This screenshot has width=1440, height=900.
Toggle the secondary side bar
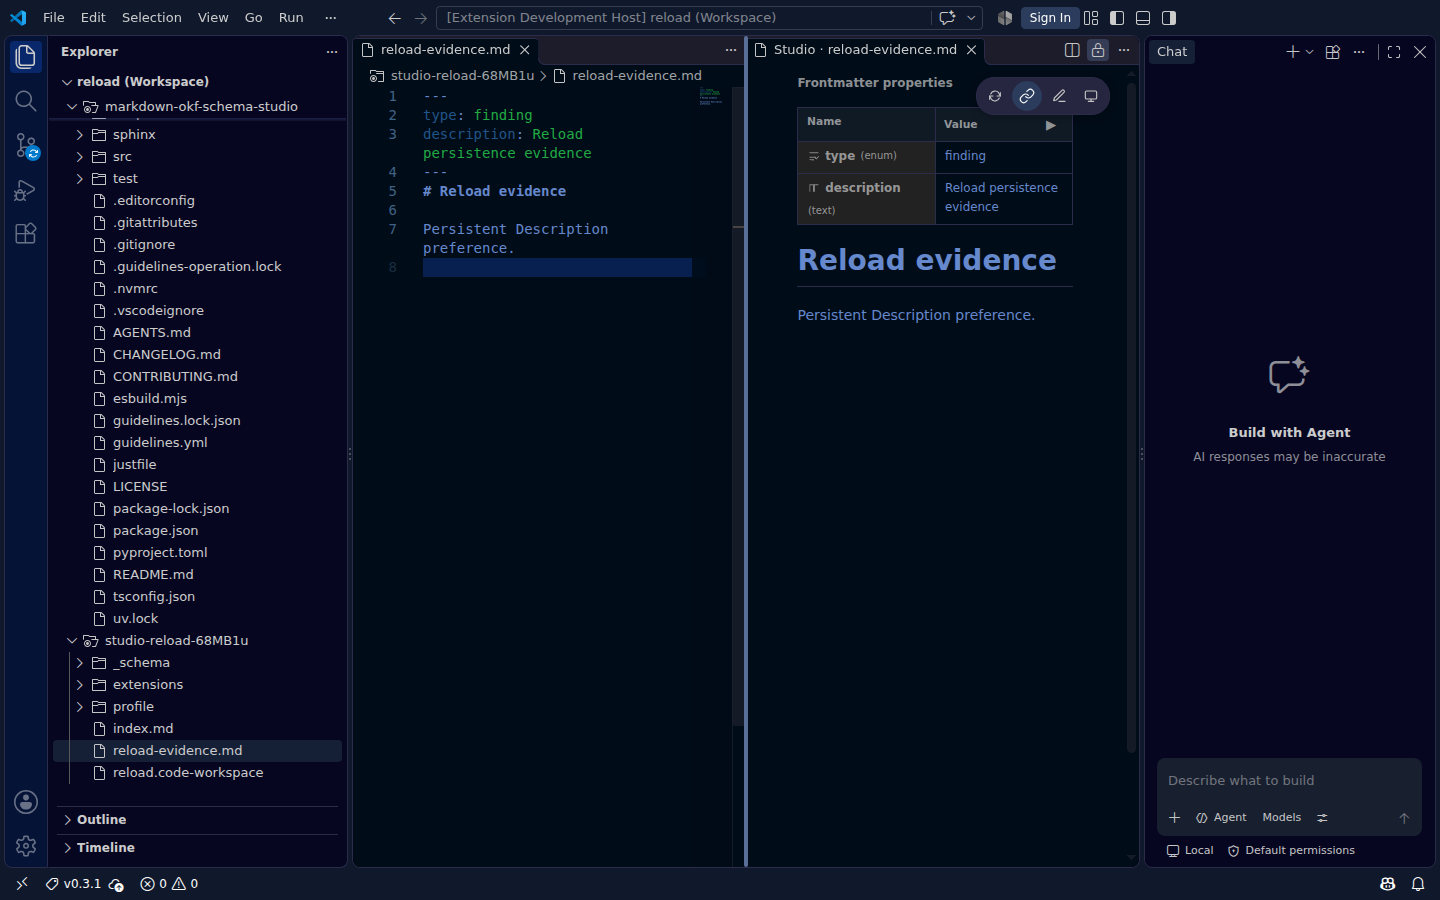click(x=1169, y=18)
